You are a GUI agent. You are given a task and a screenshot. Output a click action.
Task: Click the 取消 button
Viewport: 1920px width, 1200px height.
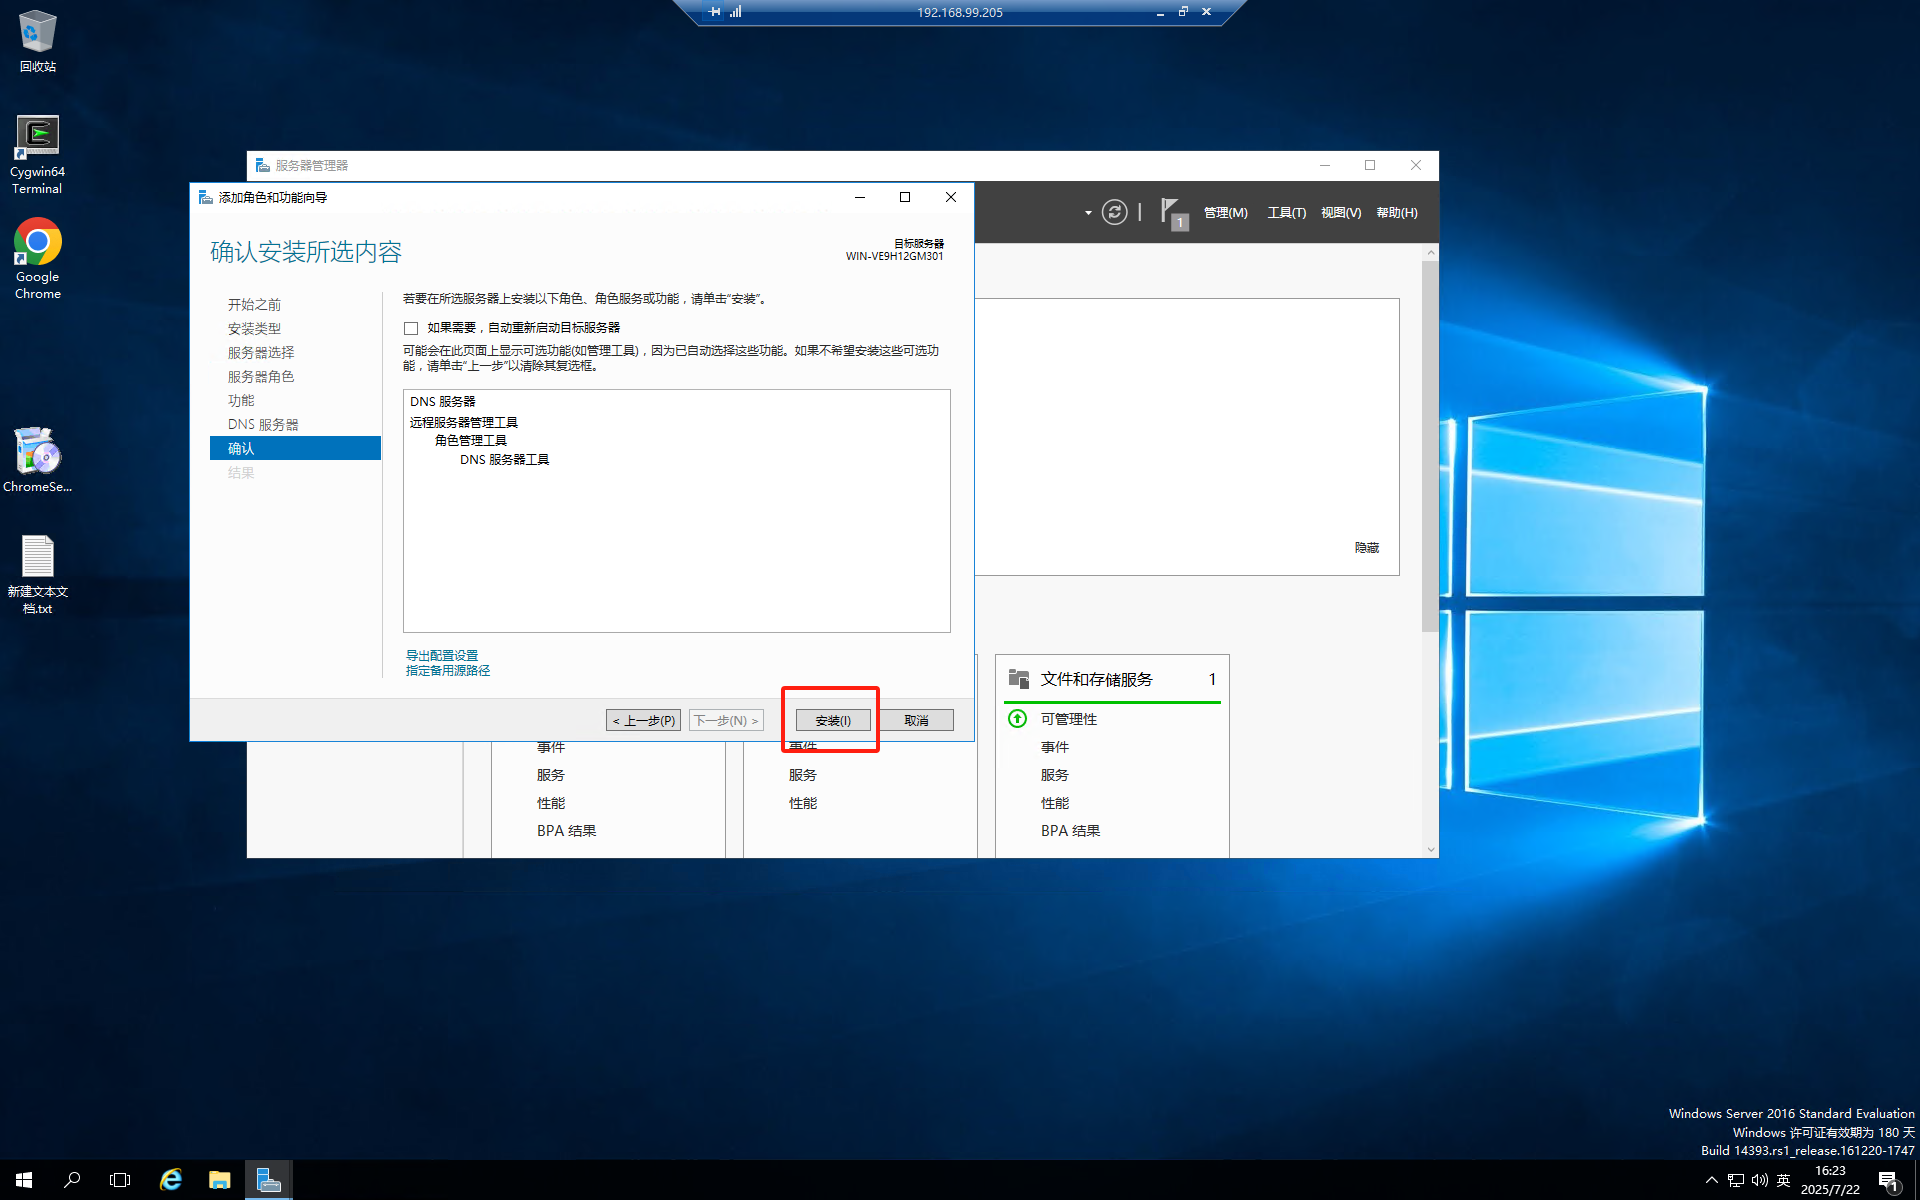point(916,720)
